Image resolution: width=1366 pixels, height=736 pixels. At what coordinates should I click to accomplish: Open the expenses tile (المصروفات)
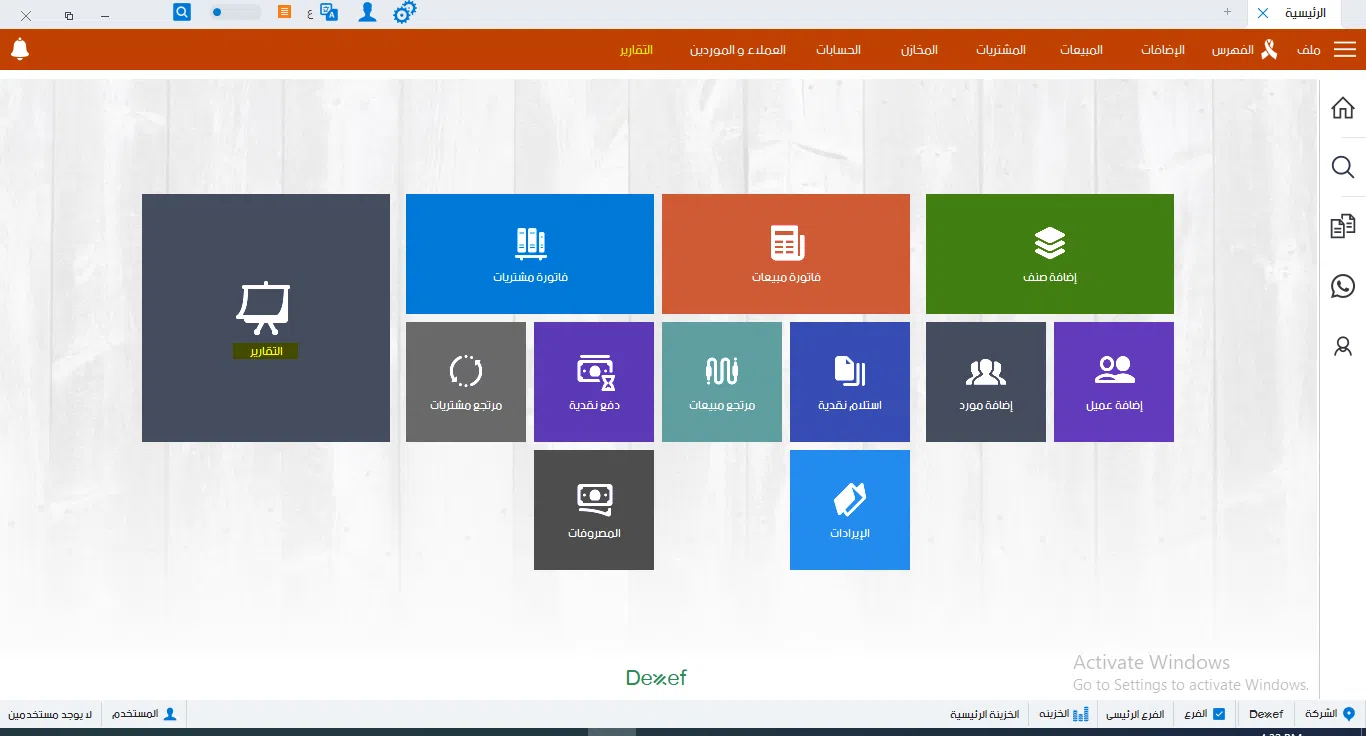[x=594, y=510]
